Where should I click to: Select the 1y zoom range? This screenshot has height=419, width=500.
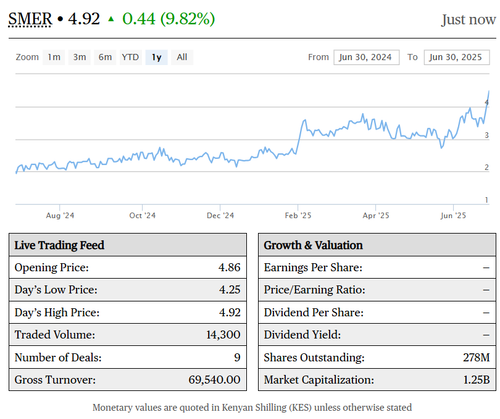coord(156,57)
